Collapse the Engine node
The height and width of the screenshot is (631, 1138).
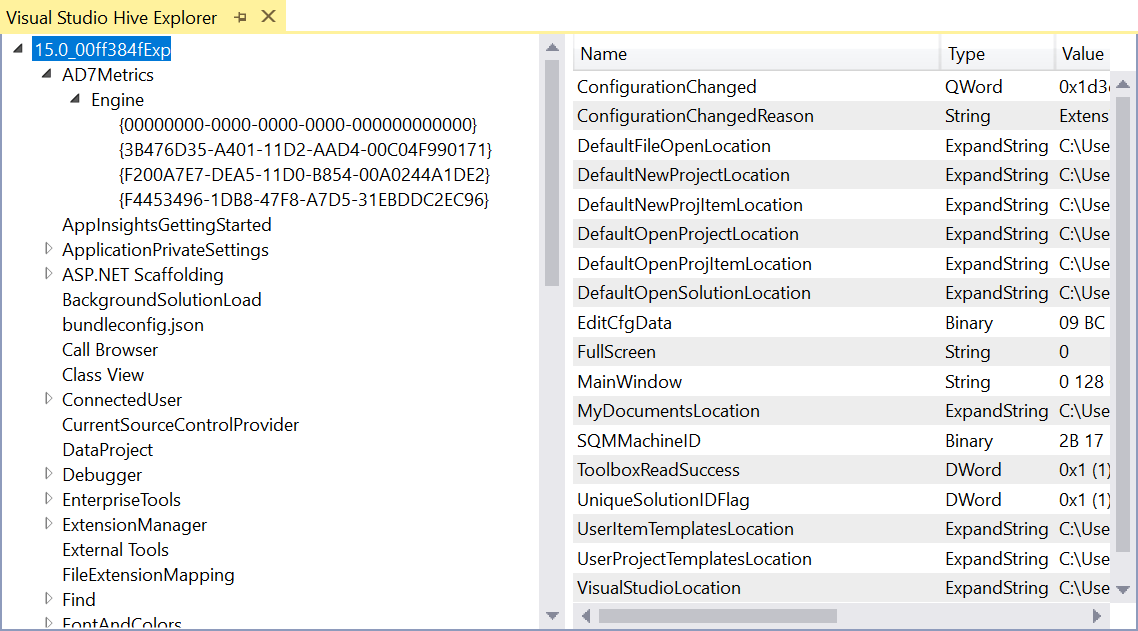75,99
